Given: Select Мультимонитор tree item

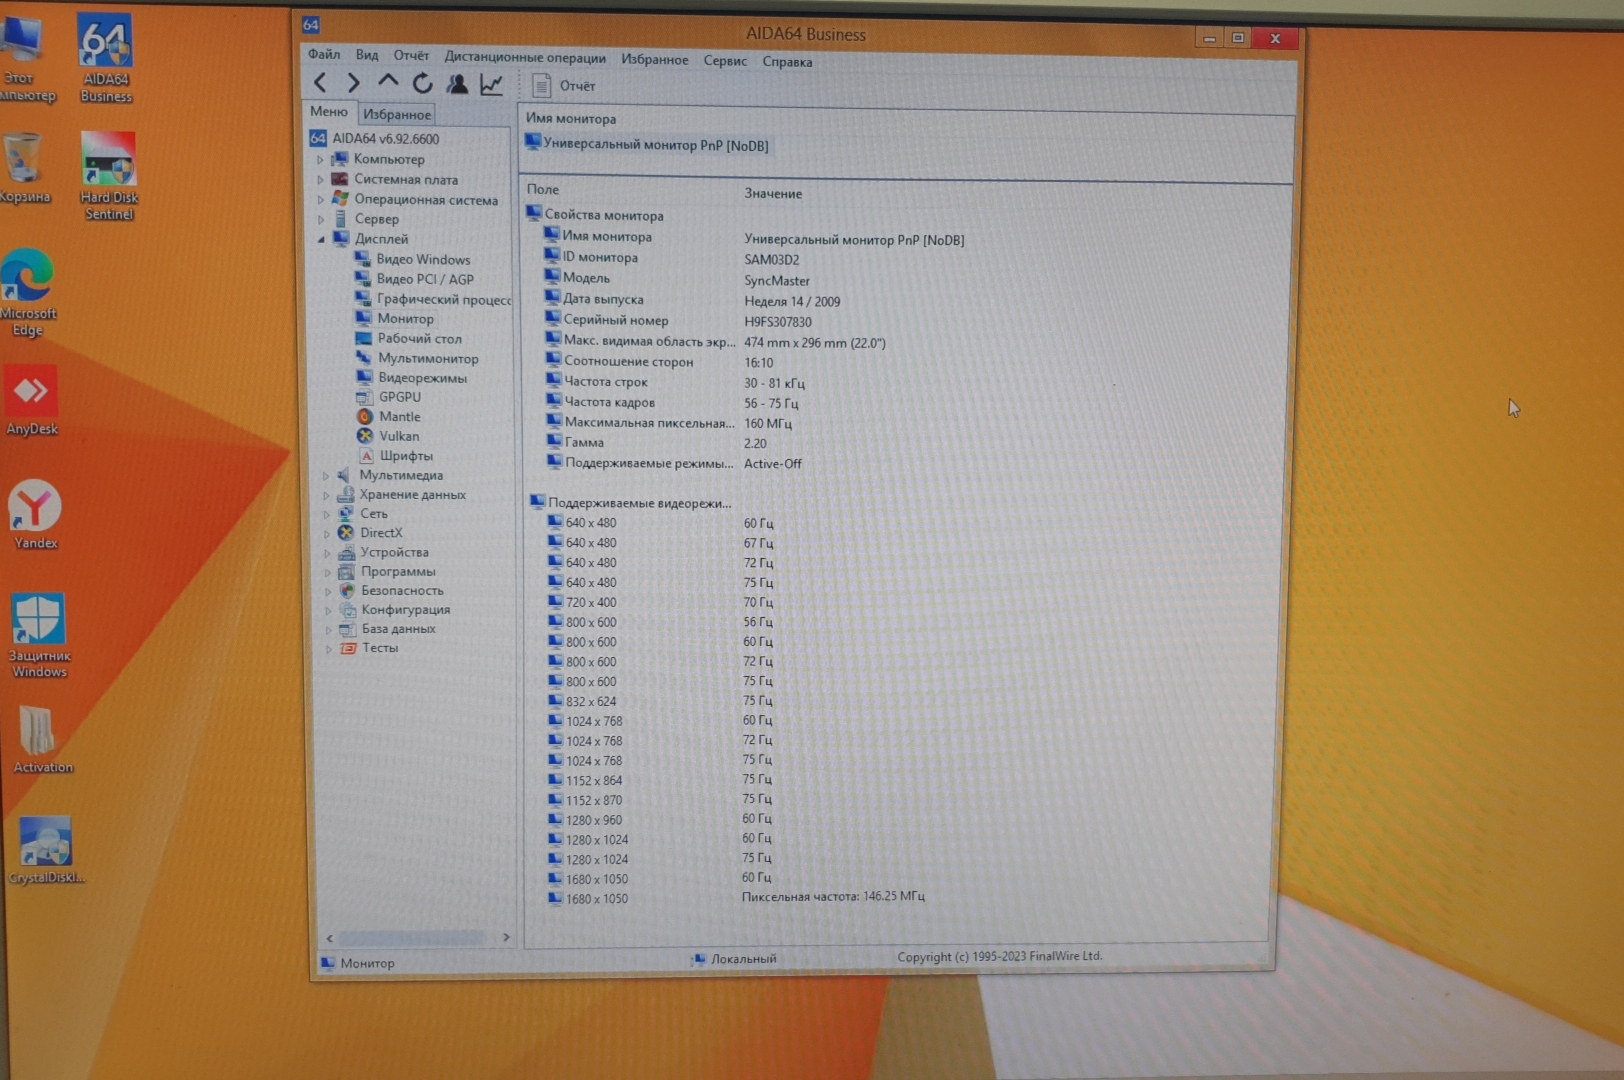Looking at the screenshot, I should coord(418,359).
